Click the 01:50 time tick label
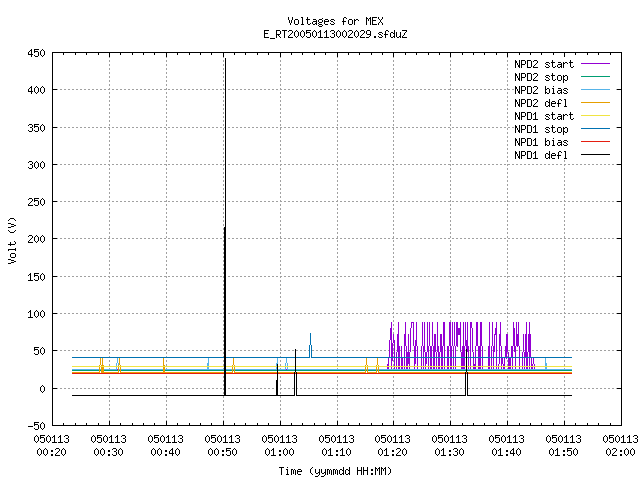Viewport: 640px width, 480px height. pos(563,452)
